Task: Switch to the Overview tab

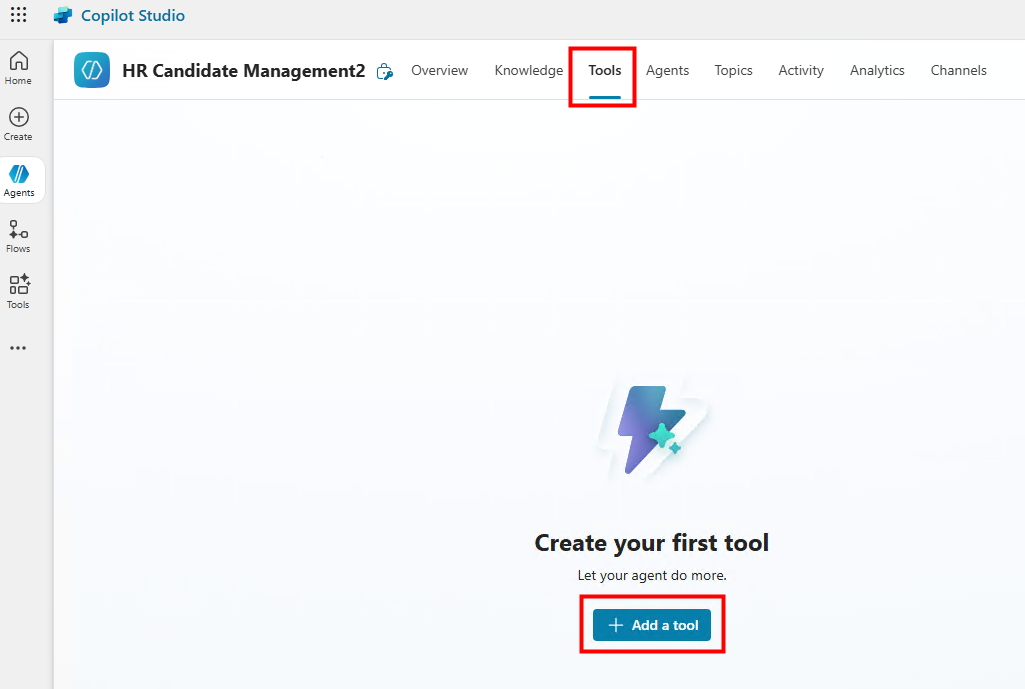Action: point(440,70)
